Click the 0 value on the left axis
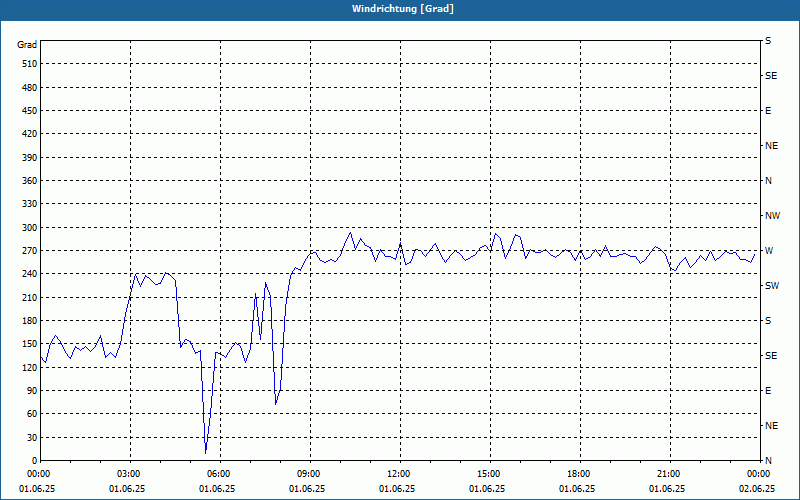 [x=35, y=461]
